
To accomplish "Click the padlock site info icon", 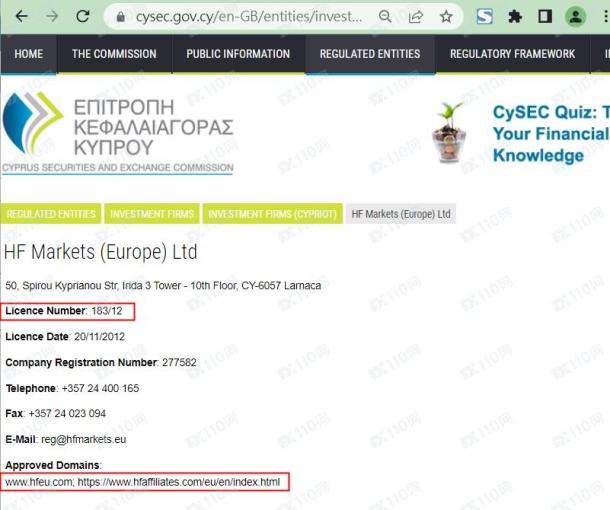I will [x=121, y=17].
